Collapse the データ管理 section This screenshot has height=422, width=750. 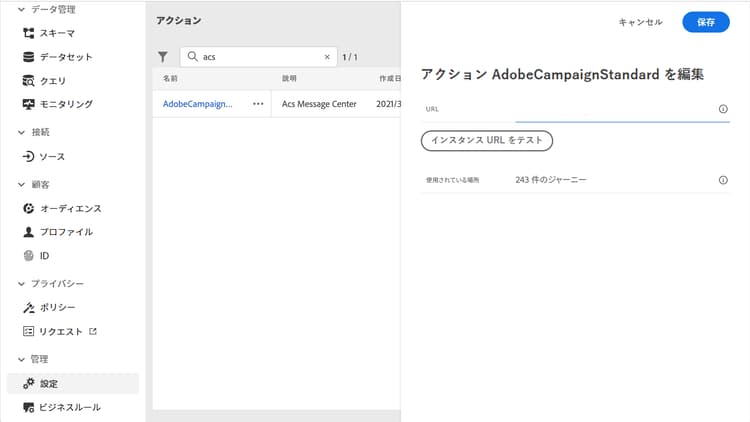[22, 9]
